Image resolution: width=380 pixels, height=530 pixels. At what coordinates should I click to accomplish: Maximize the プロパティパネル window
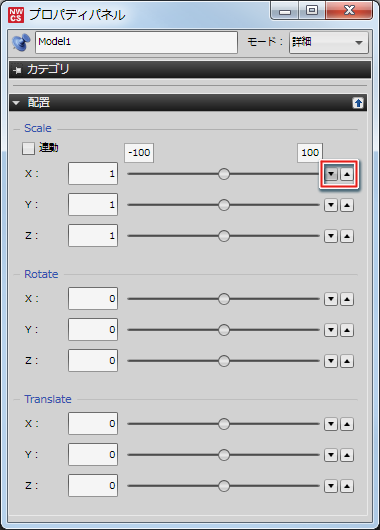tap(312, 10)
